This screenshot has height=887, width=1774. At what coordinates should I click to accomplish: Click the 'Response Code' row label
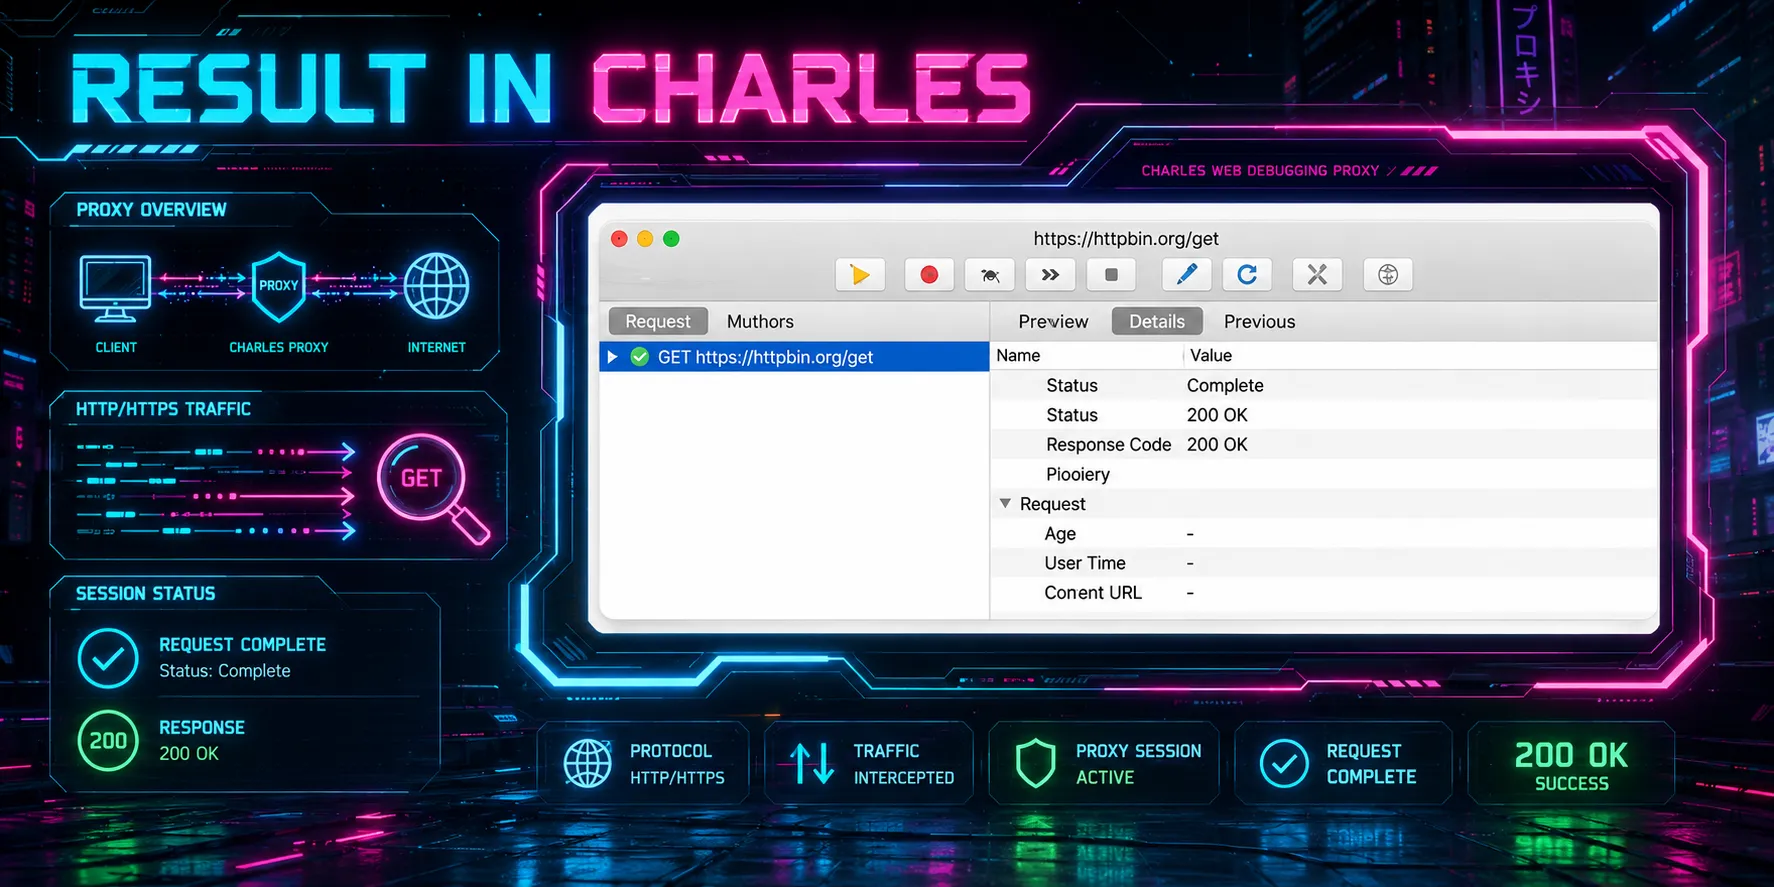tap(1108, 444)
